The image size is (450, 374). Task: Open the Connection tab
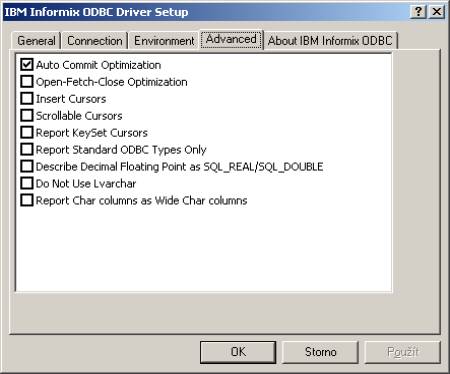coord(95,41)
